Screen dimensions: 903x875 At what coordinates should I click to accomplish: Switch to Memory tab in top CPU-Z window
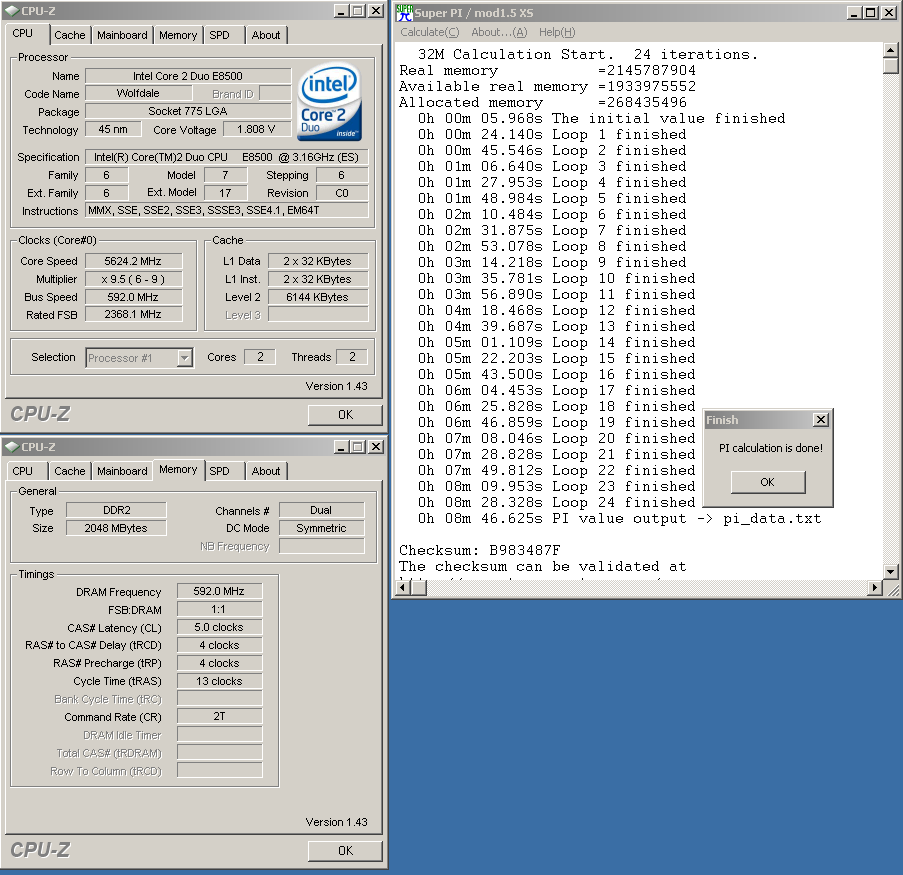click(178, 35)
